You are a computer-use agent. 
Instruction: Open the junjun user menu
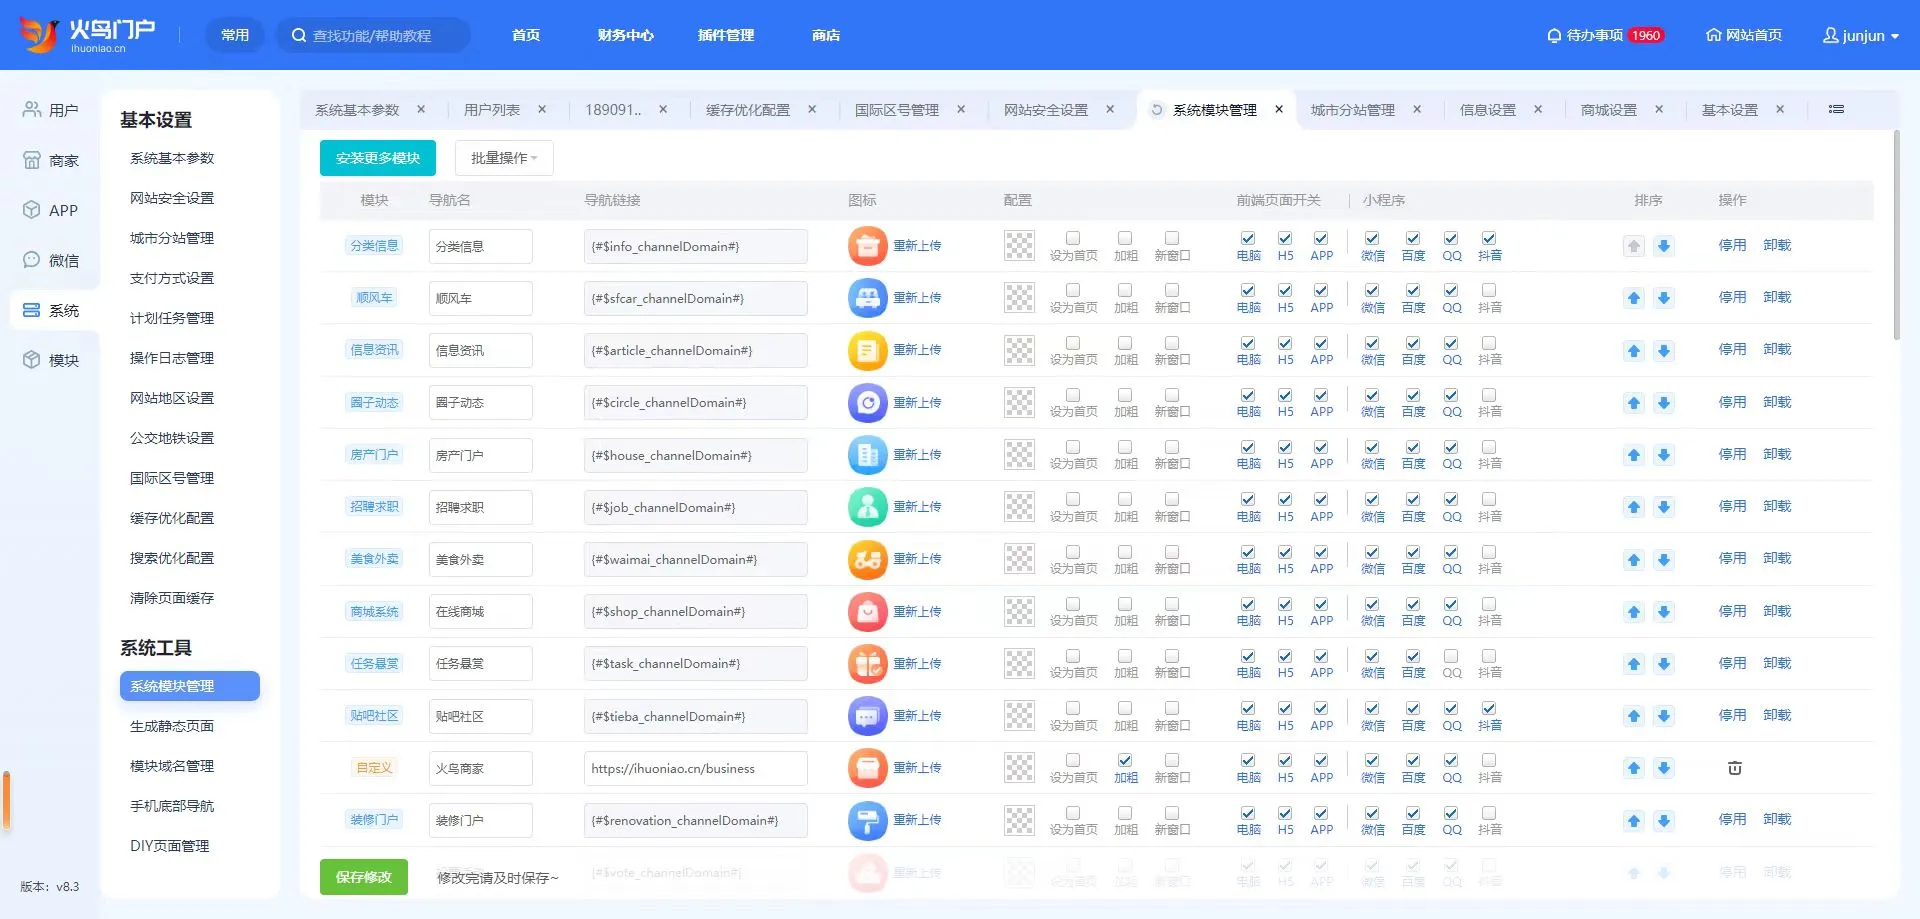pyautogui.click(x=1860, y=35)
